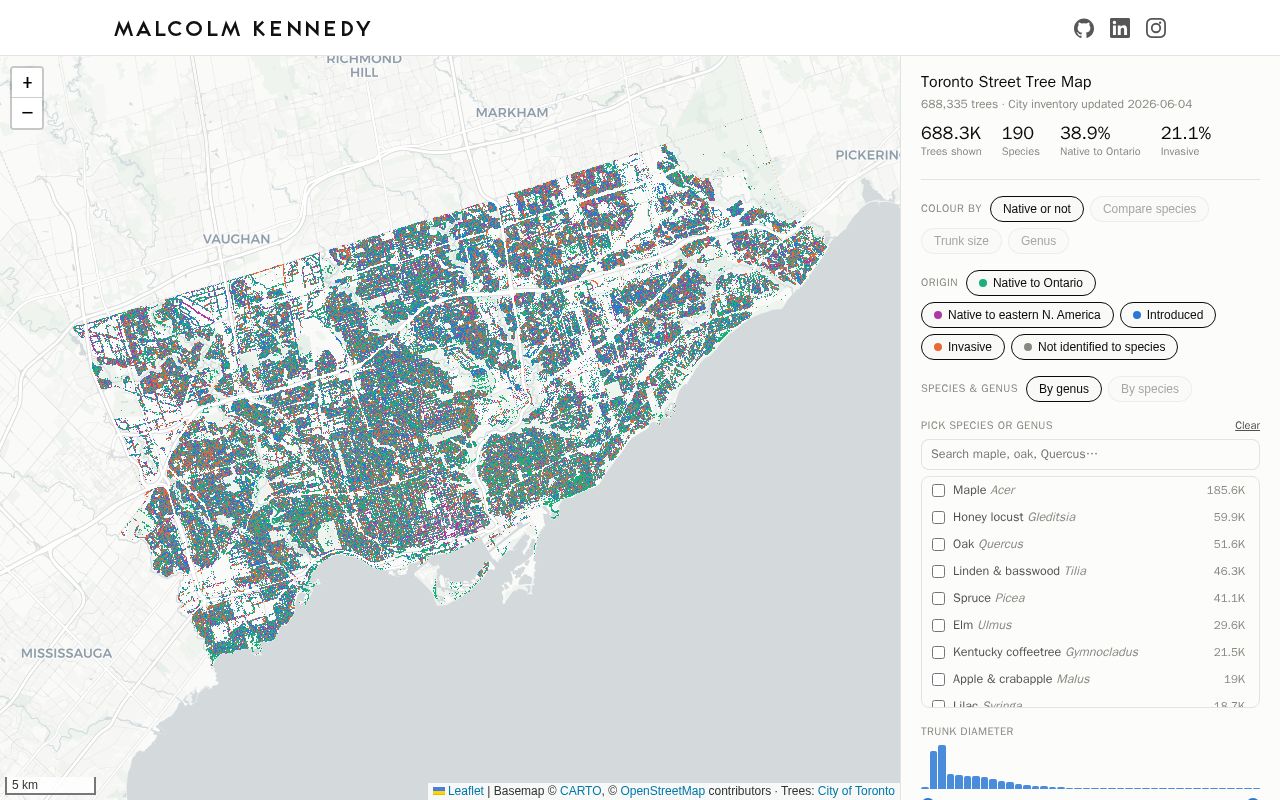Check the Linden & basswood Tilia checkbox
Viewport: 1280px width, 800px height.
938,571
